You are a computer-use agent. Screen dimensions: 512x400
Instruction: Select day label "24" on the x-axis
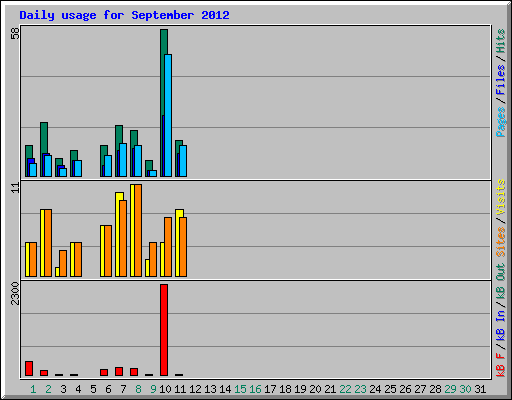coord(375,389)
